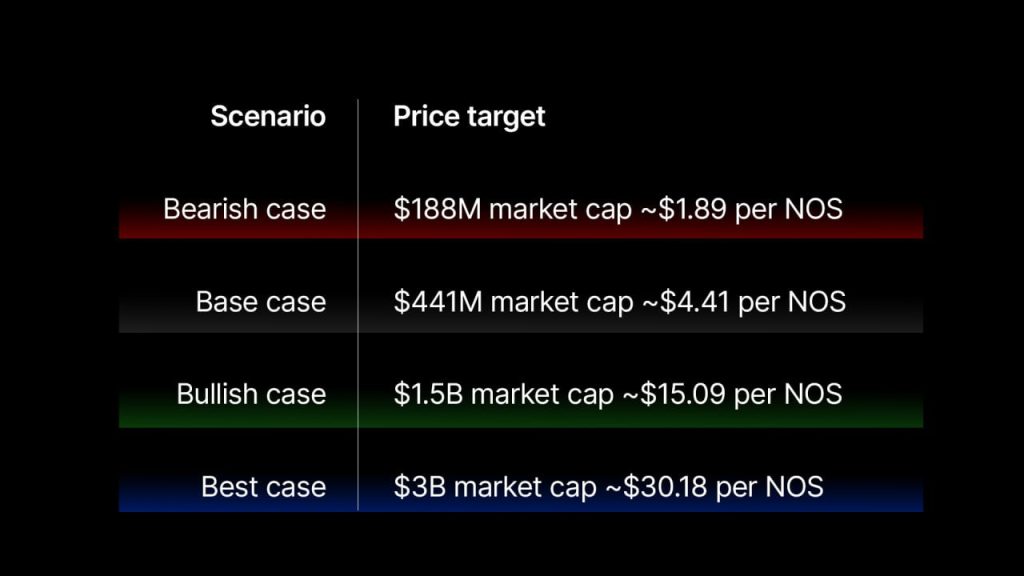Select the Bearish case label

pos(244,209)
